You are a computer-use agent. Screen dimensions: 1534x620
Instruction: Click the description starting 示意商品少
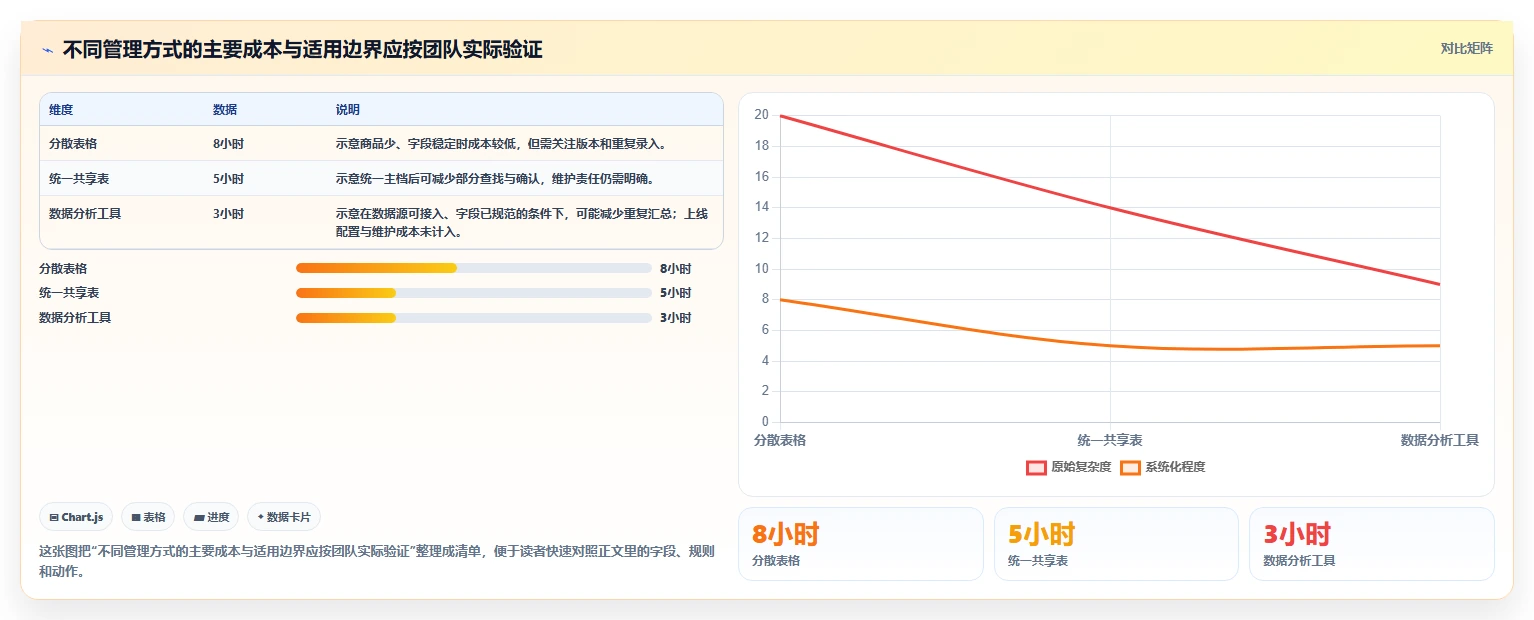[501, 144]
